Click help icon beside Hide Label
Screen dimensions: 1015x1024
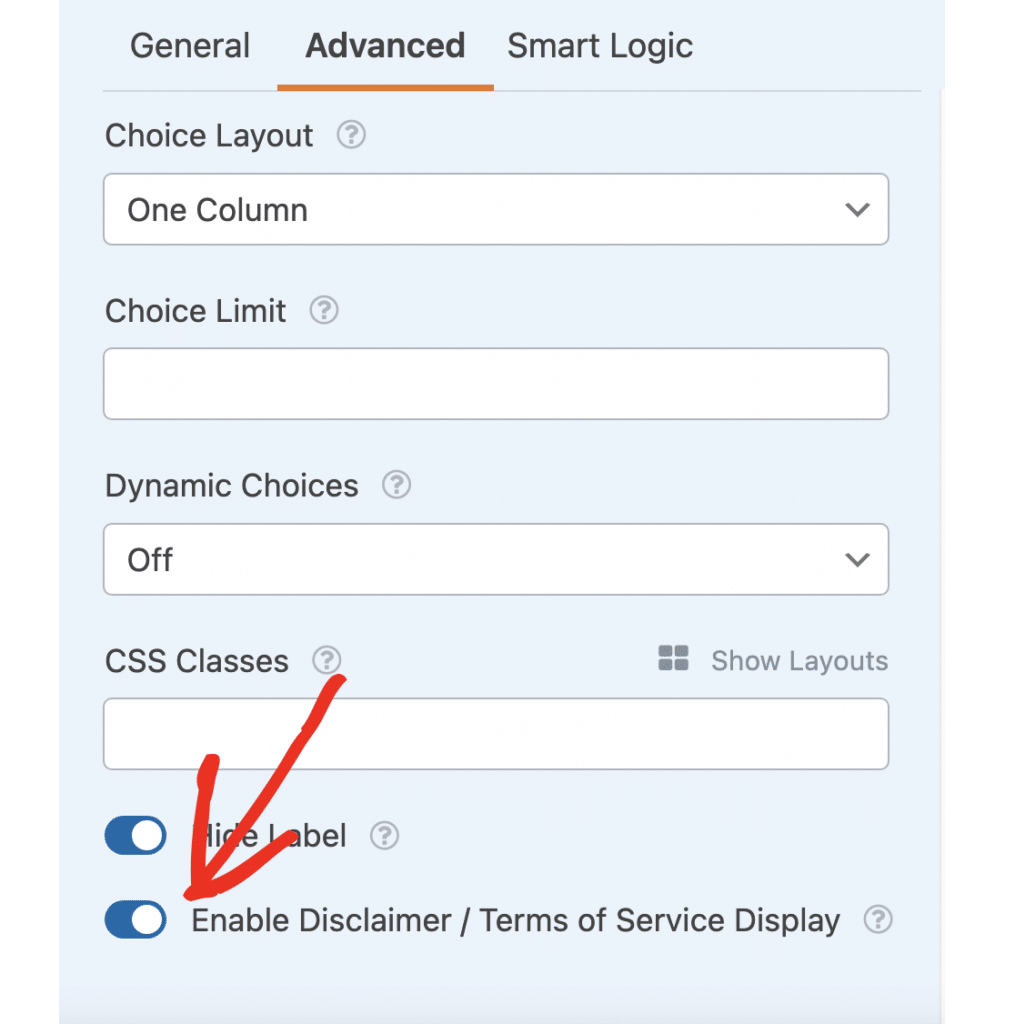tap(384, 835)
